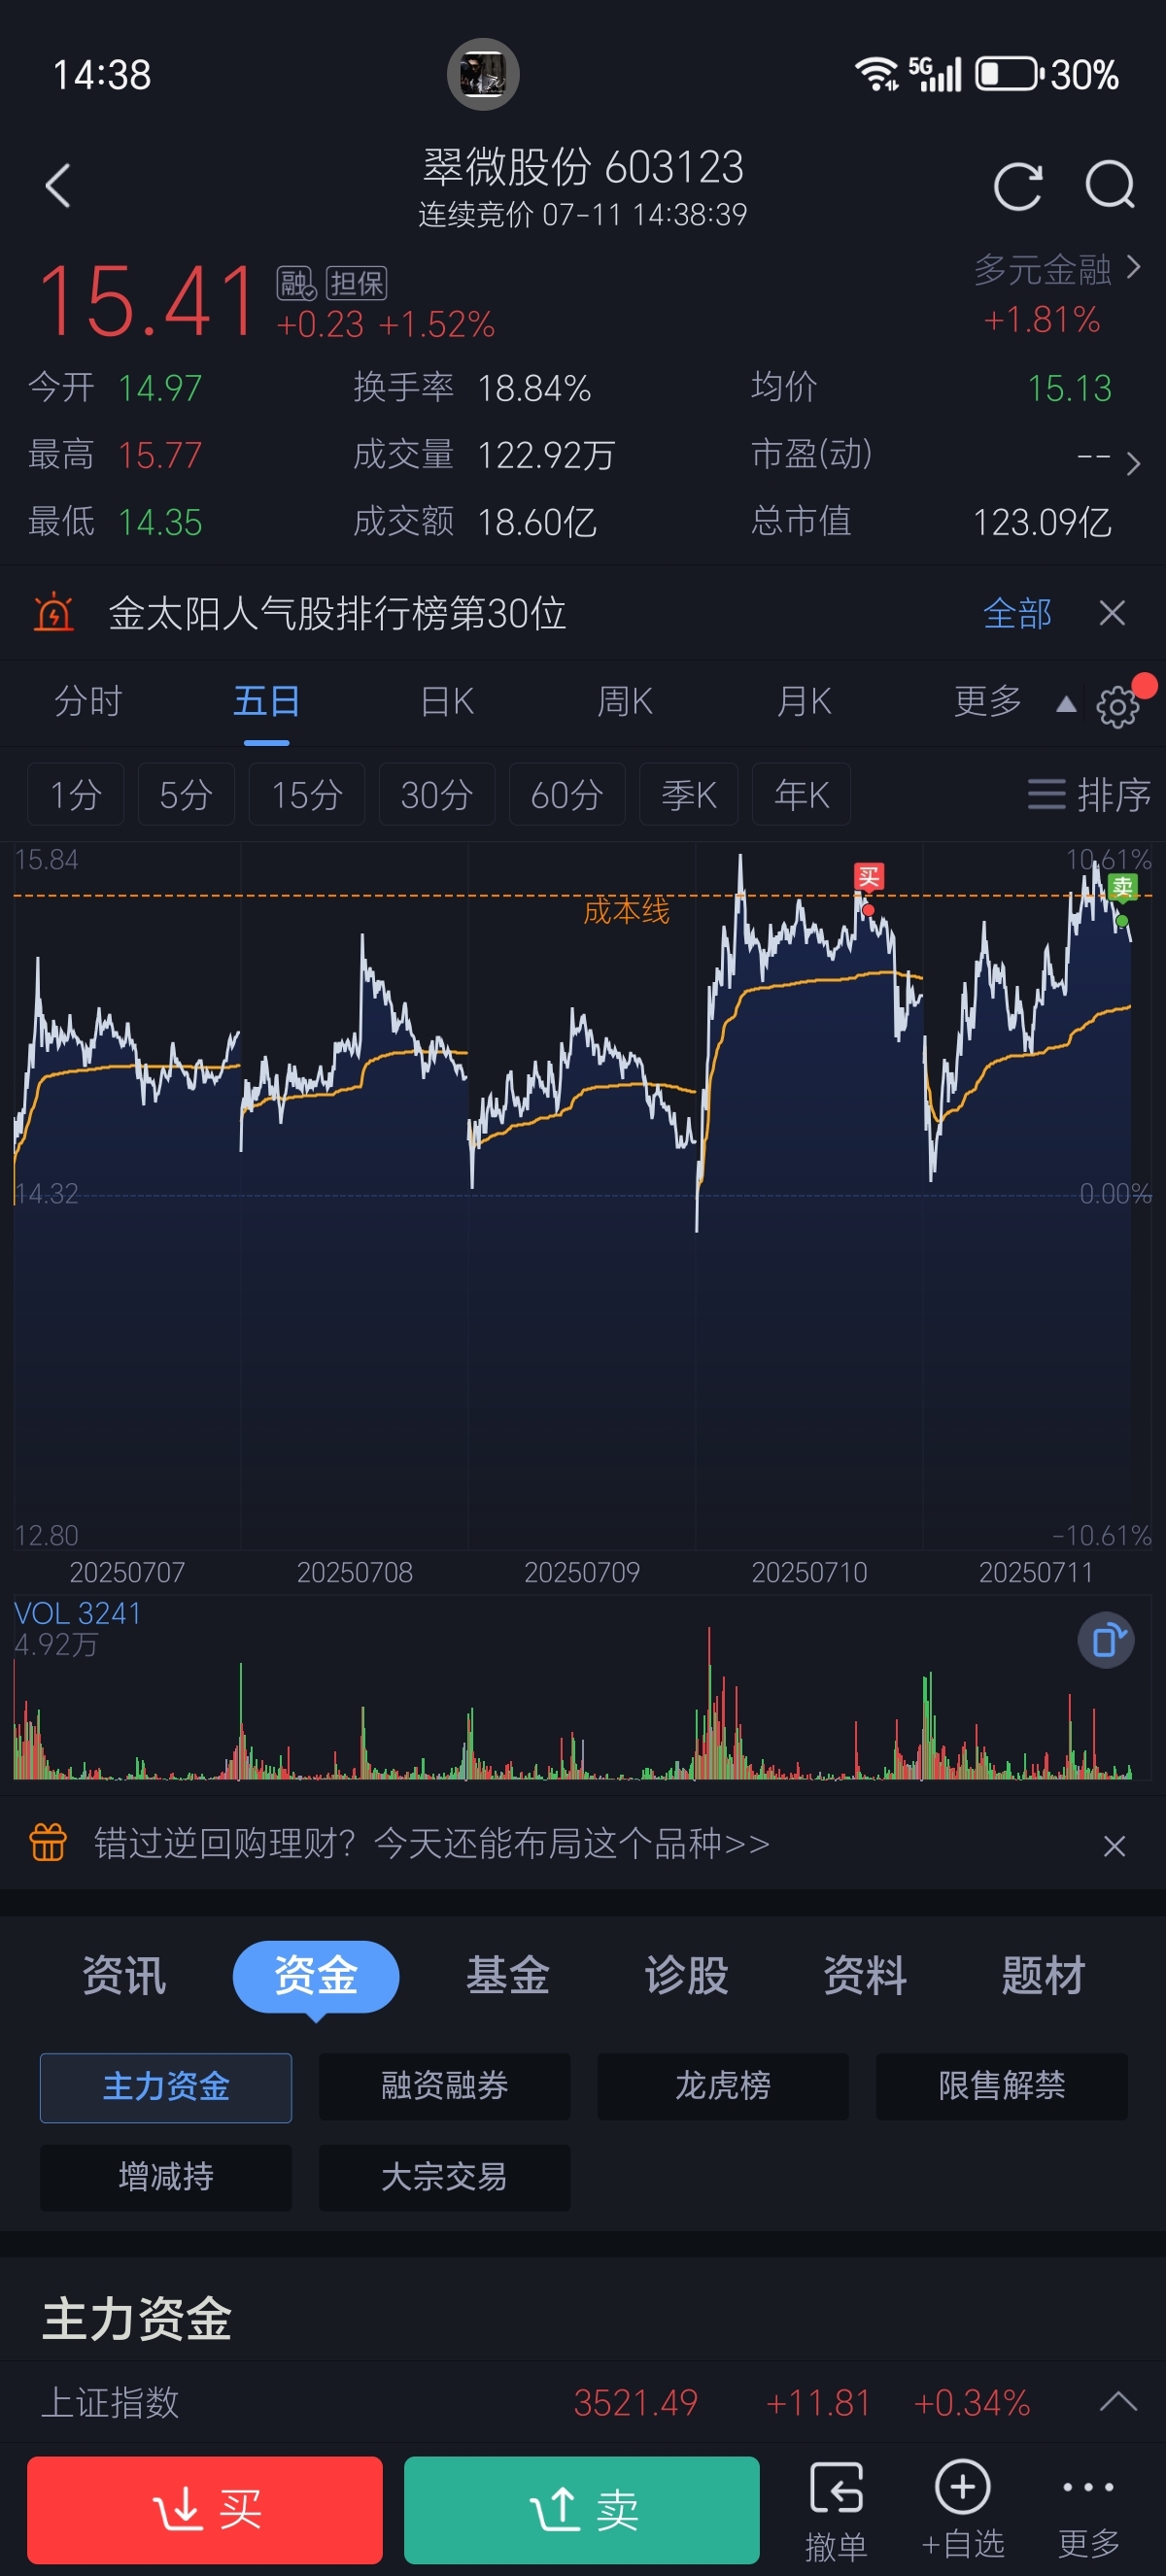Switch to 基金 funds tab
This screenshot has width=1166, height=2576.
click(508, 1975)
